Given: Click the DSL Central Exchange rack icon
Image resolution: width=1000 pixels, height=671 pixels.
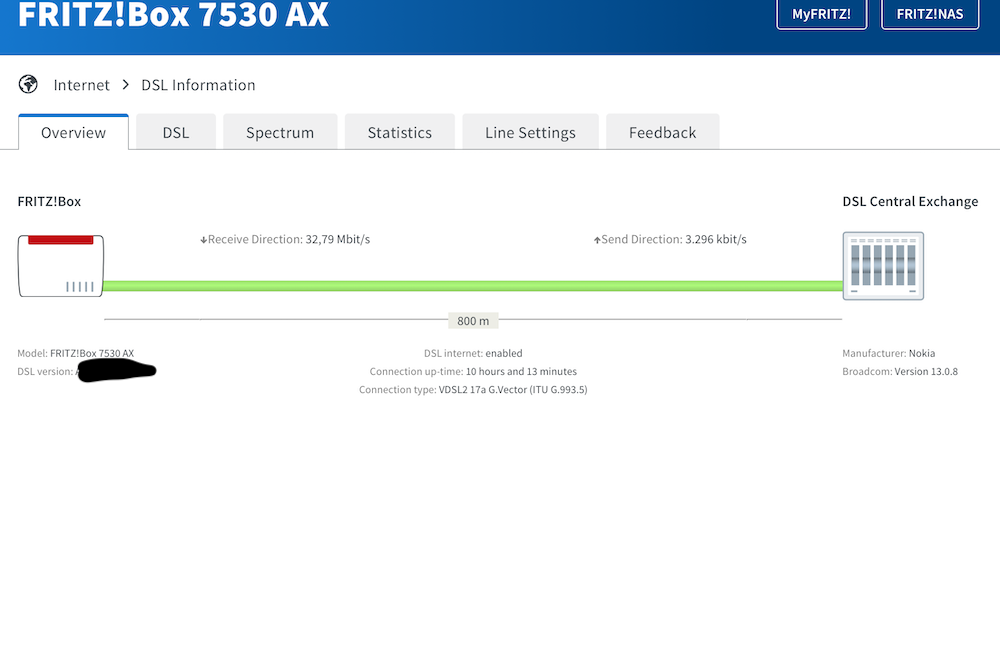Looking at the screenshot, I should [x=883, y=265].
